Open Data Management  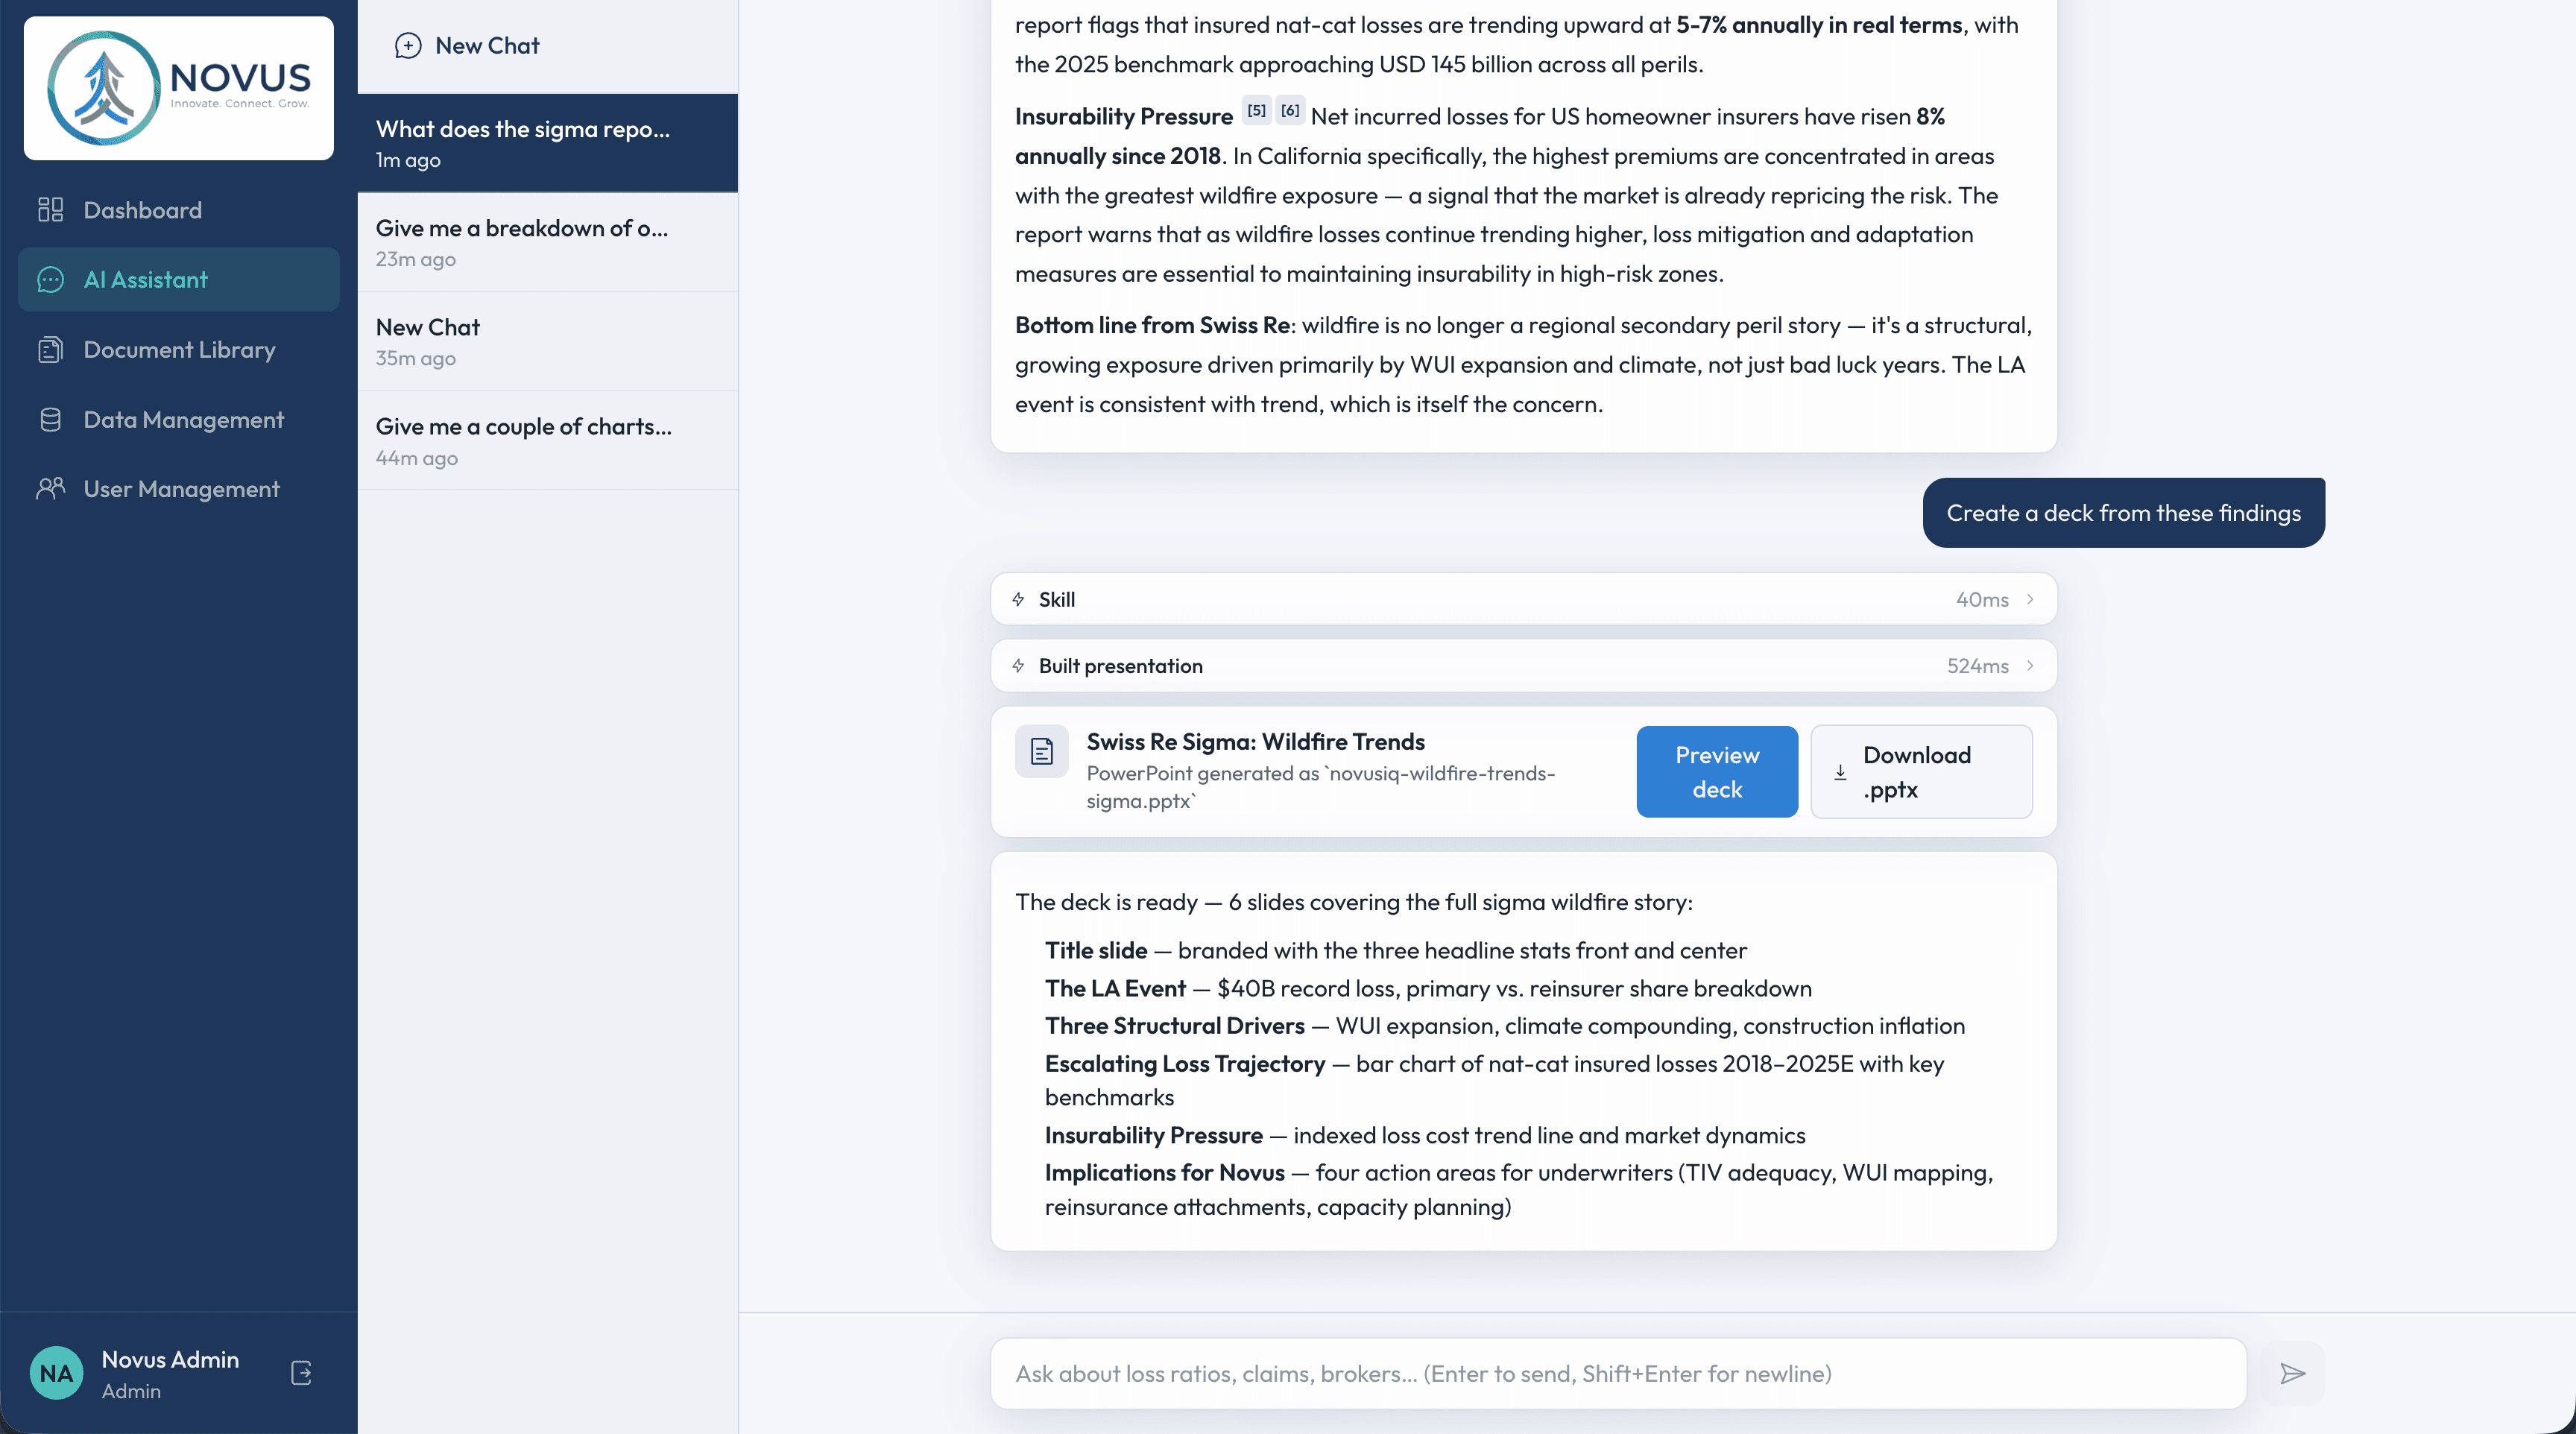[179, 420]
